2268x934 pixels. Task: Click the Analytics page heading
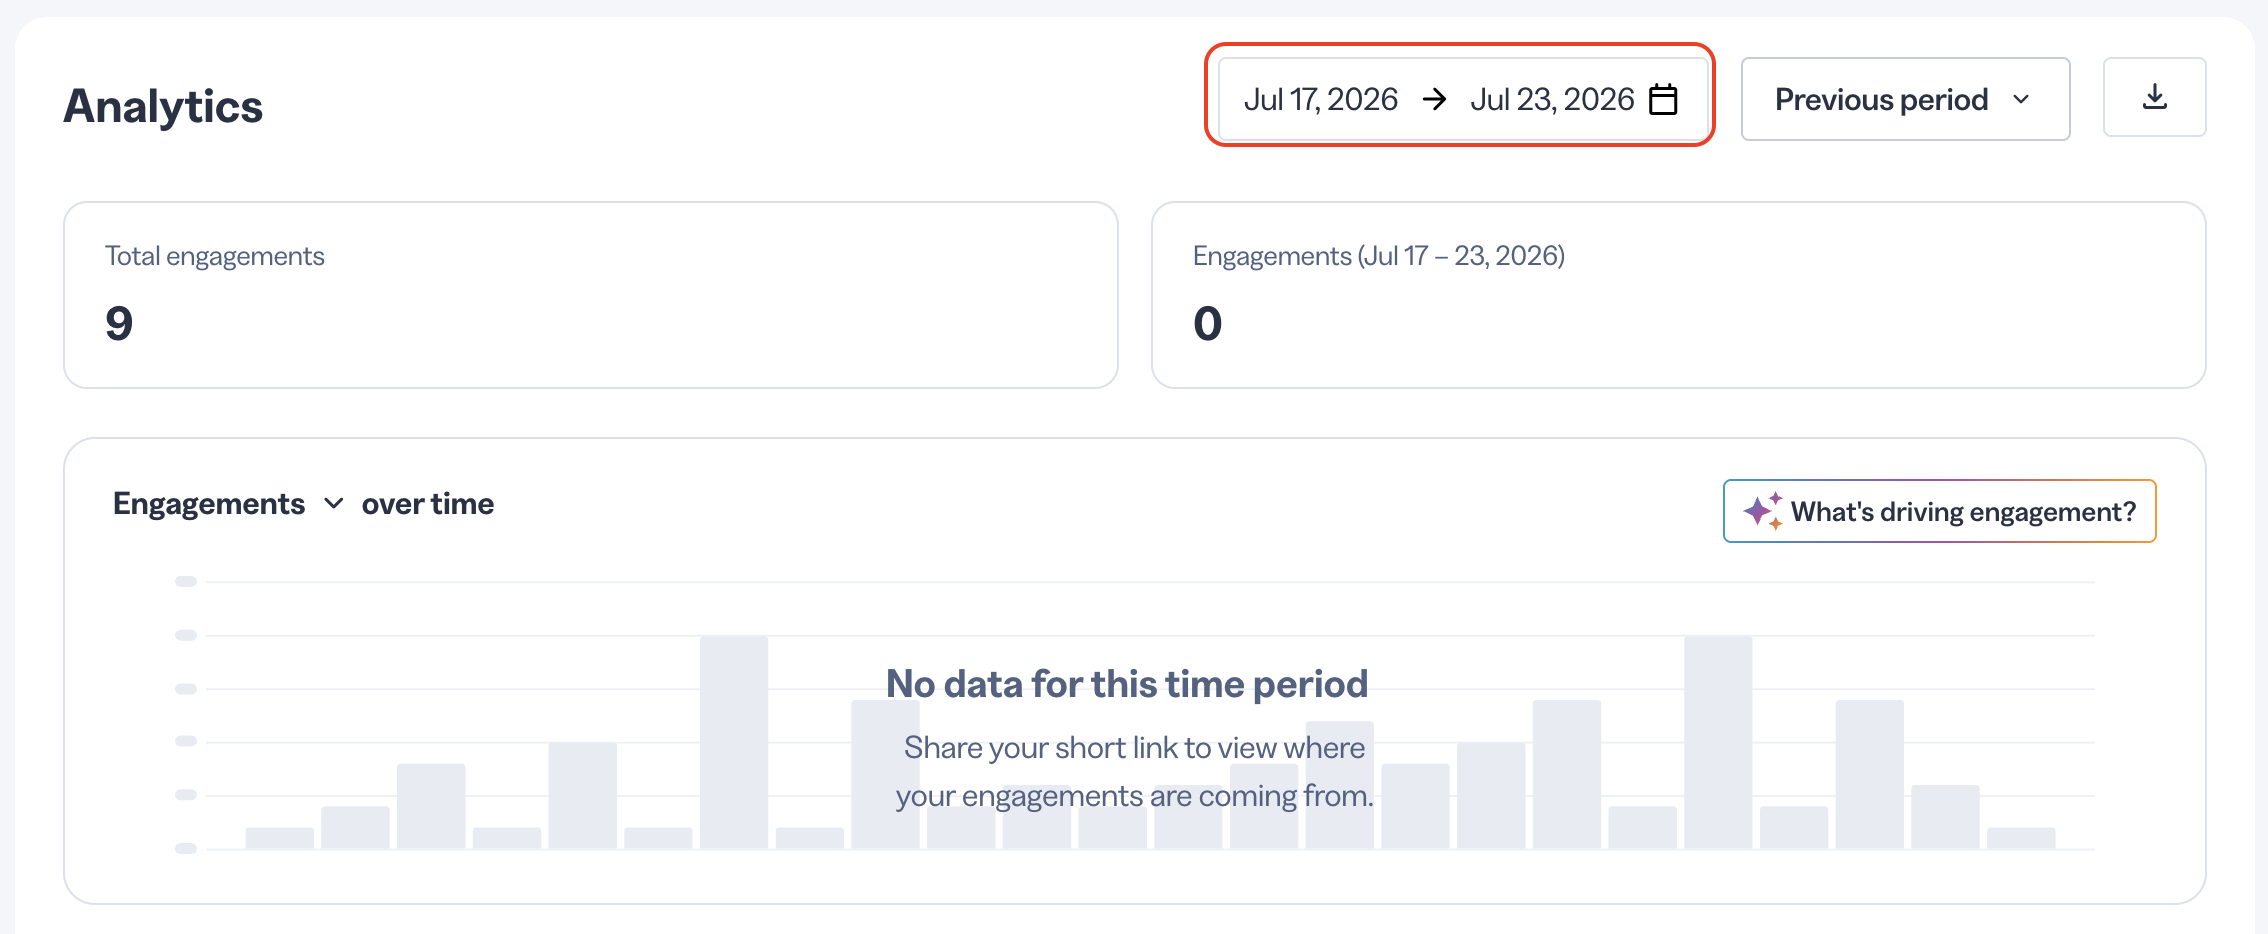click(x=163, y=106)
